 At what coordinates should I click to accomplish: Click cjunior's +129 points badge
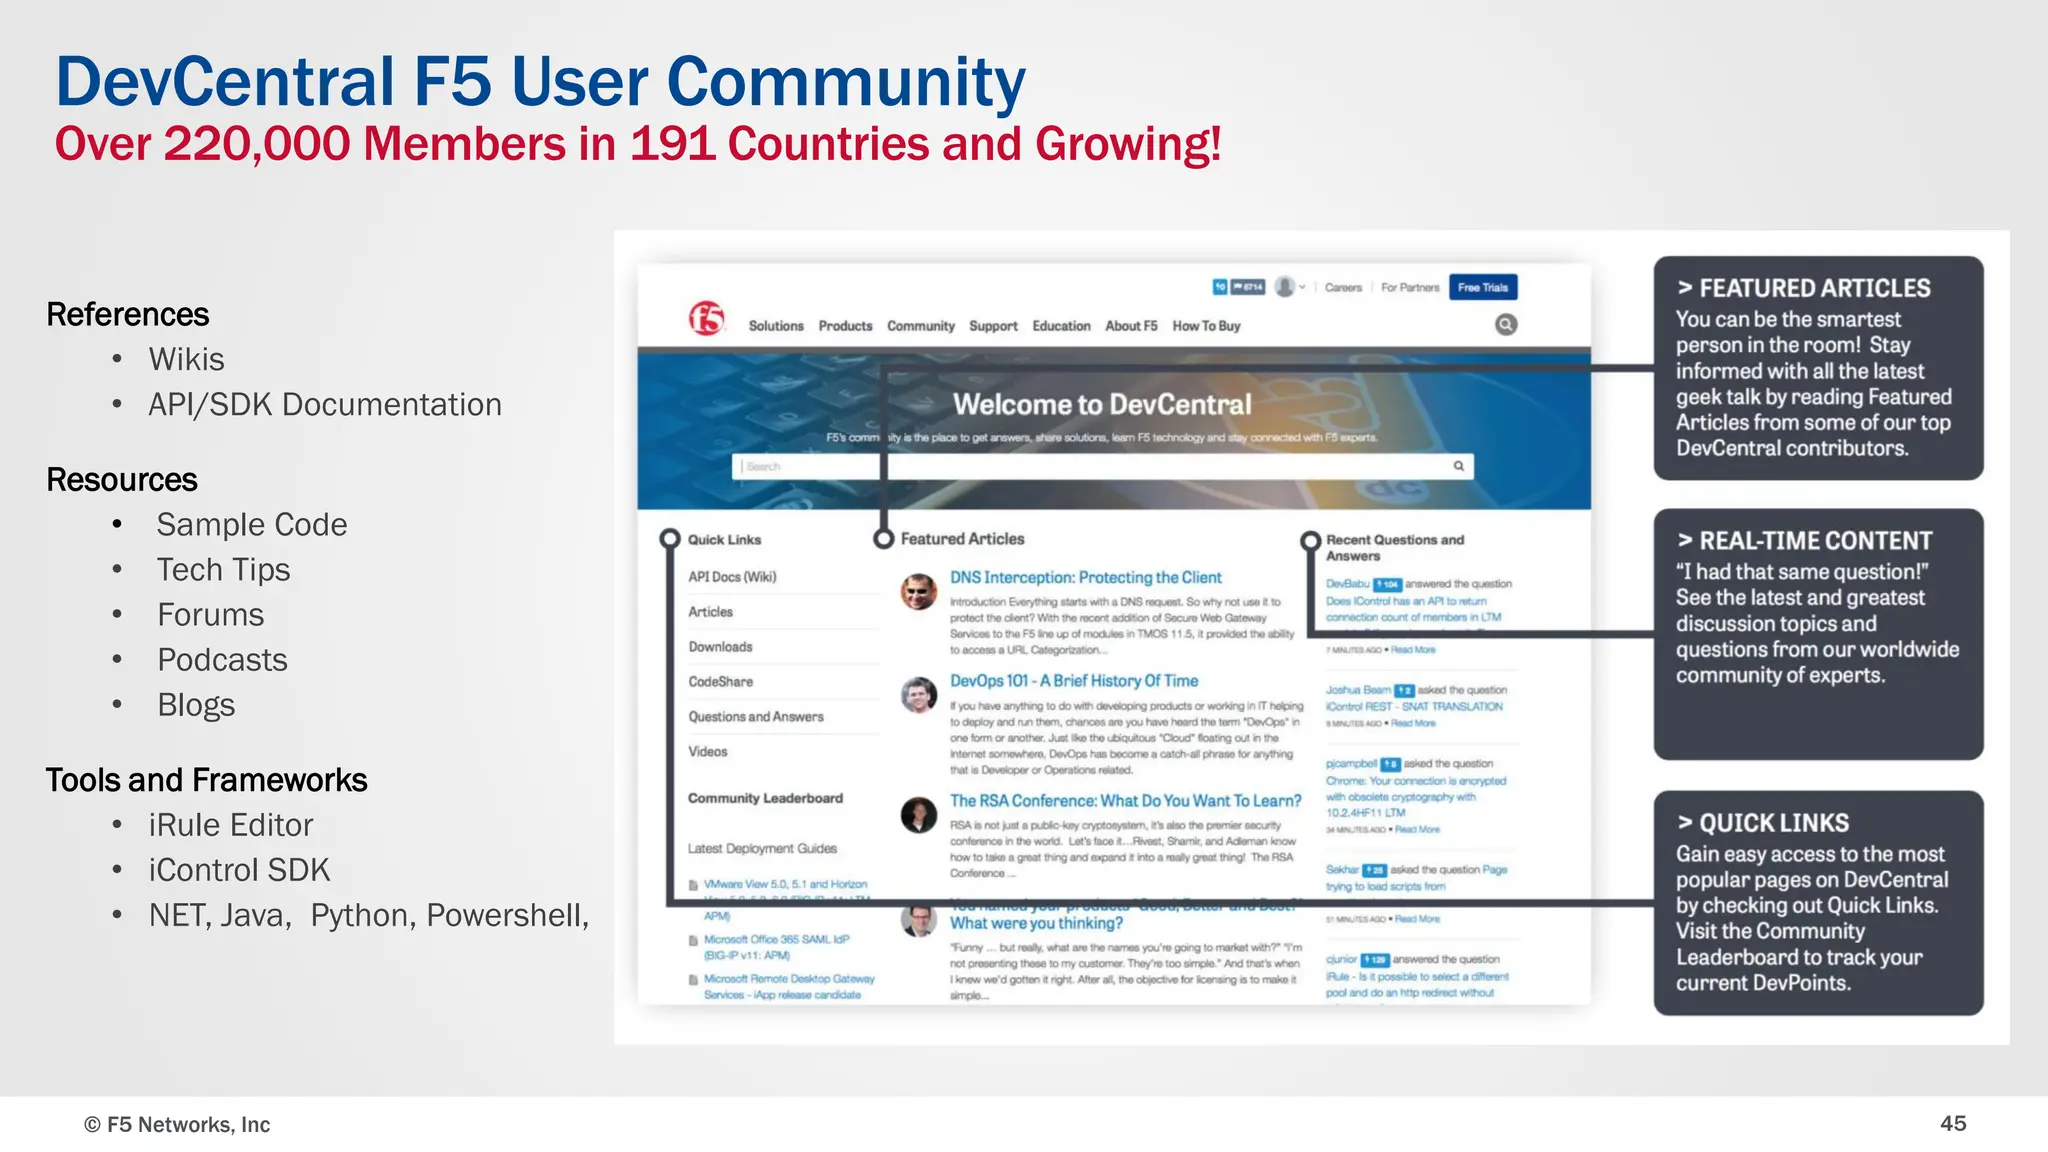(x=1376, y=959)
